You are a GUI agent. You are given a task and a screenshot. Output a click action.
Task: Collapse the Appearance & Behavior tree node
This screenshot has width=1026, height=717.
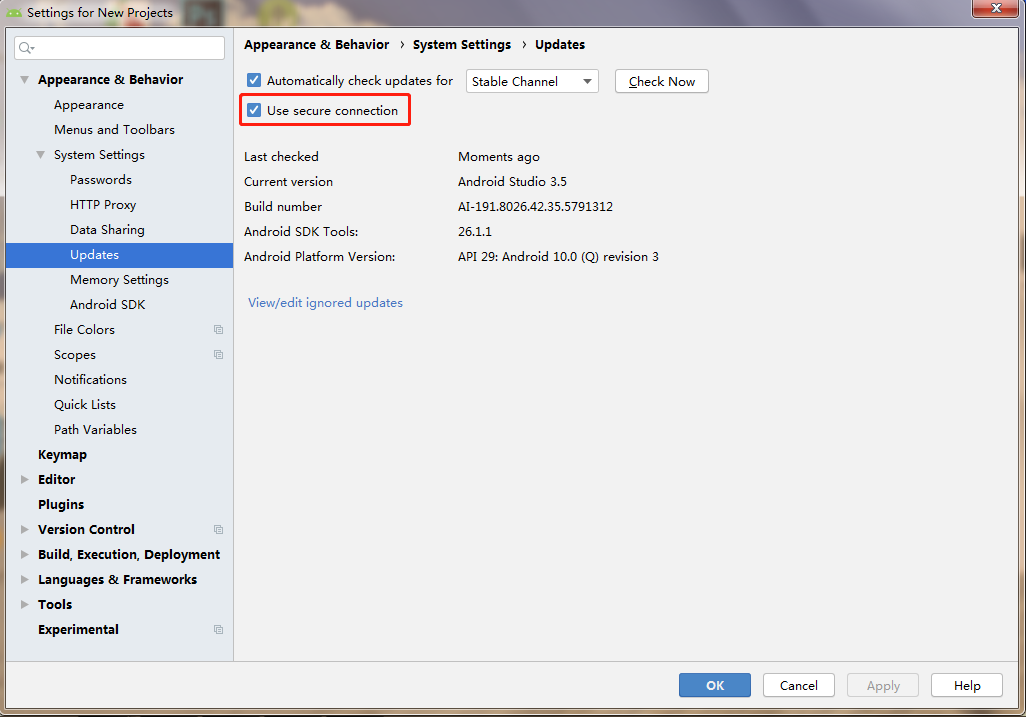(x=25, y=80)
